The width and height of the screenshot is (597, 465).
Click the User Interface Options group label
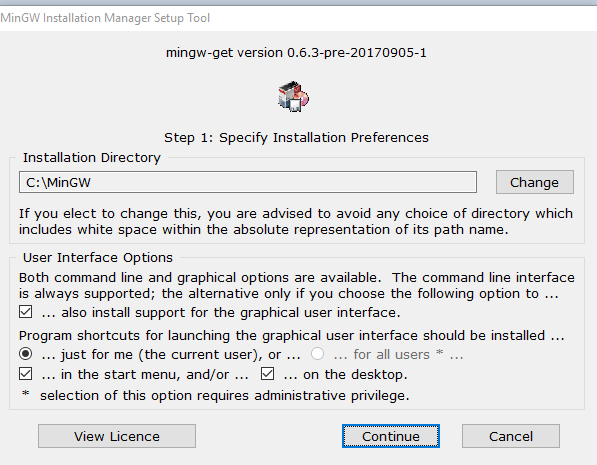tap(98, 258)
